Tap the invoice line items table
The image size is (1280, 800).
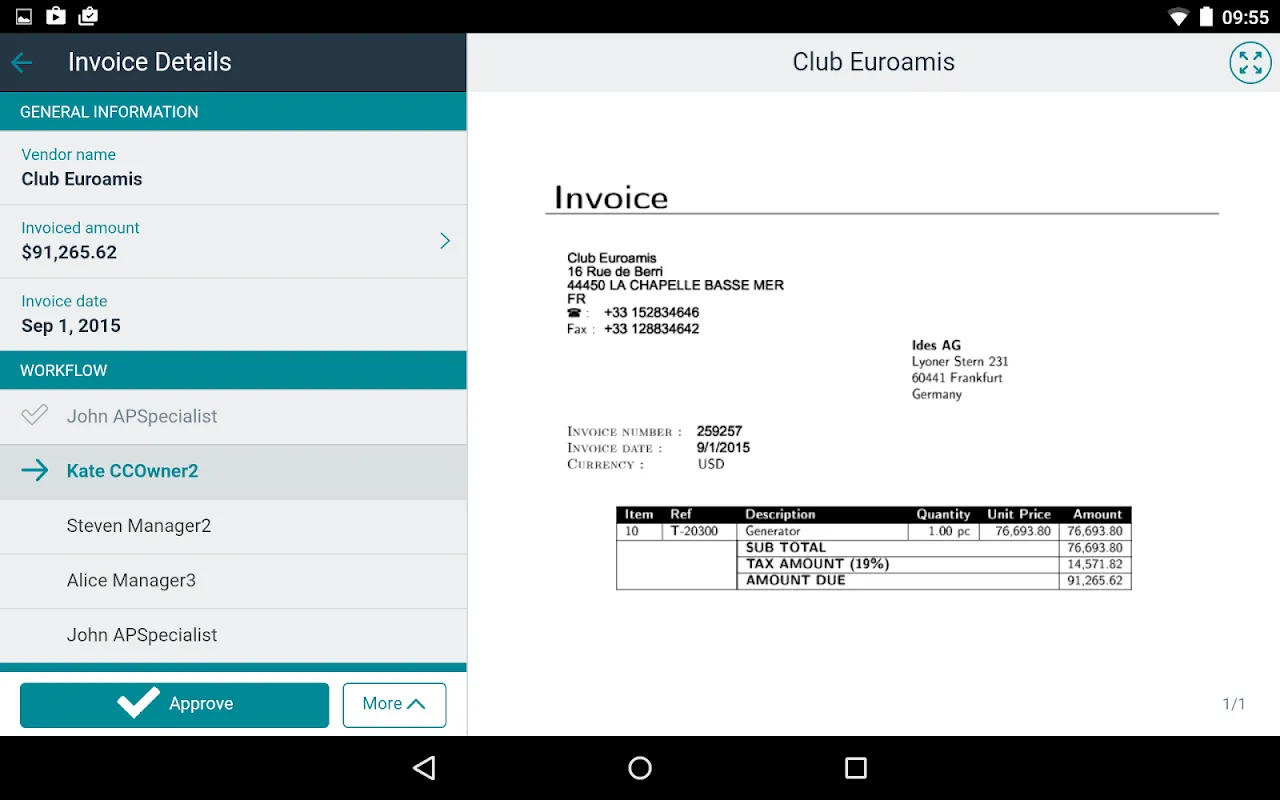tap(873, 548)
